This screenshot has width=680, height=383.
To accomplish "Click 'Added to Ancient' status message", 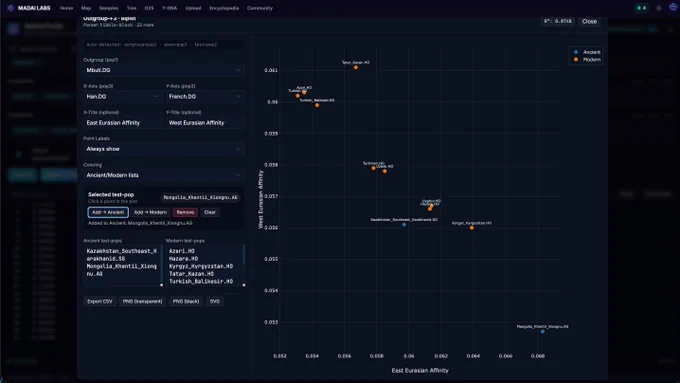I will tap(140, 223).
